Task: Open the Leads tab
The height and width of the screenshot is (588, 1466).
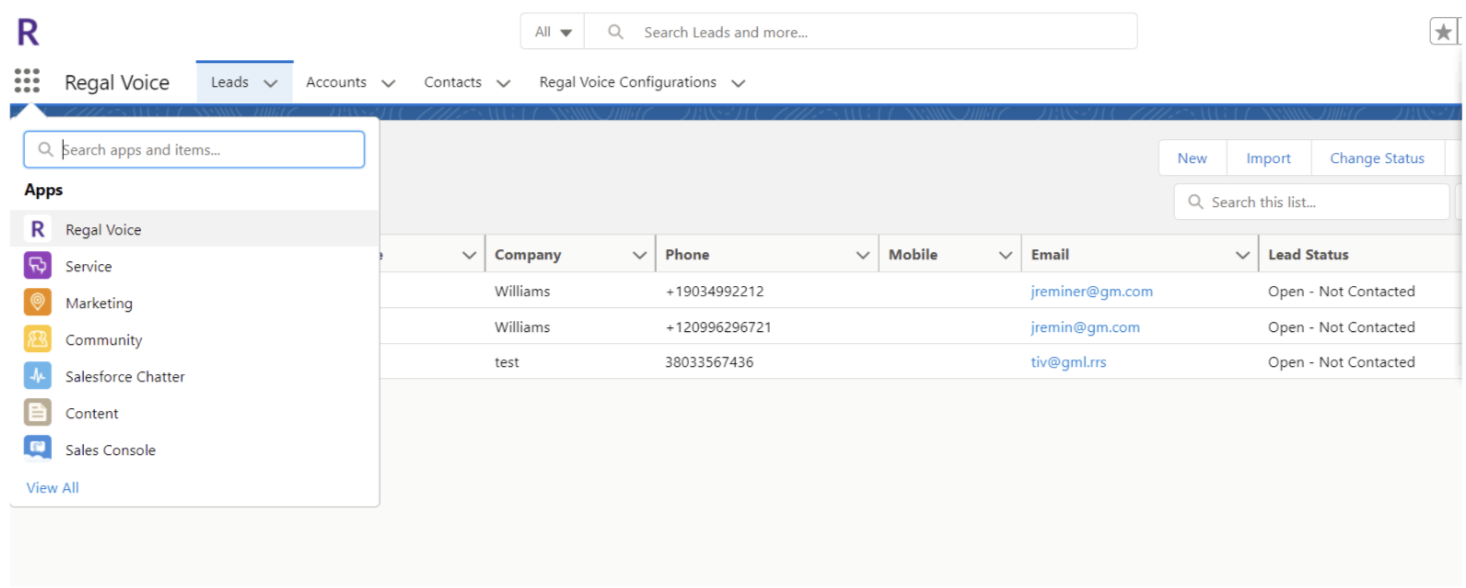Action: click(x=229, y=82)
